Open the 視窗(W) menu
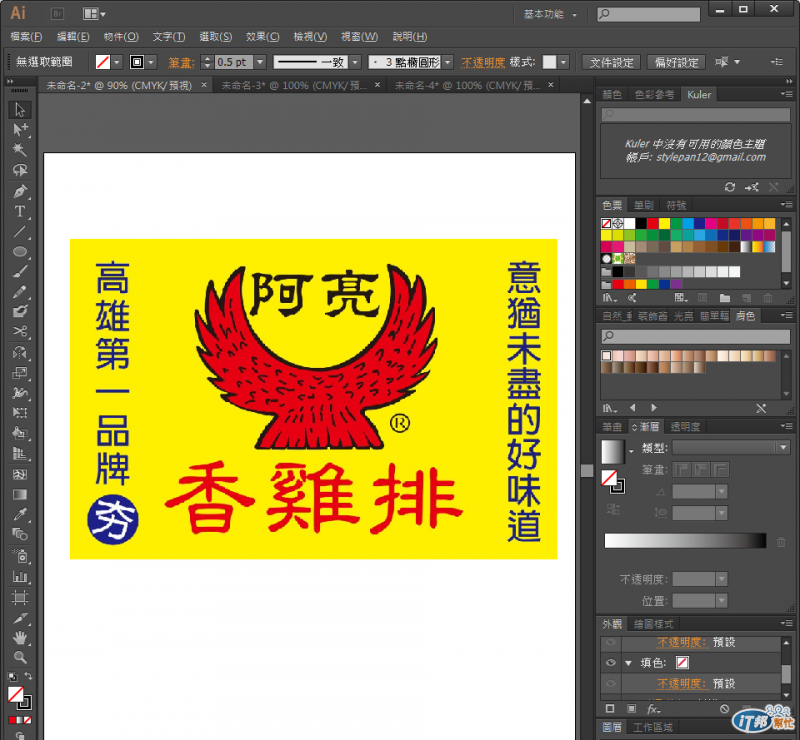This screenshot has height=740, width=800. click(x=360, y=37)
